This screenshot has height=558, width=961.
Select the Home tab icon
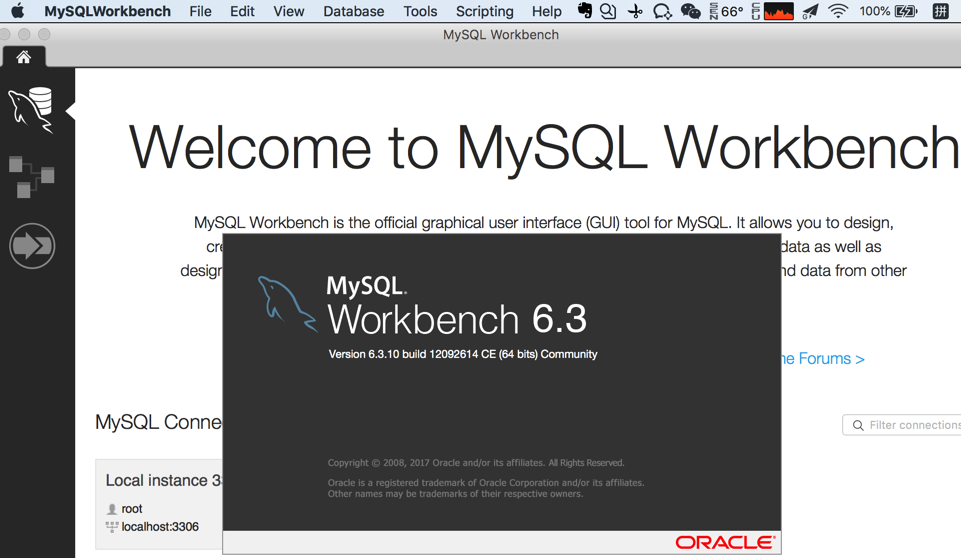[x=23, y=57]
